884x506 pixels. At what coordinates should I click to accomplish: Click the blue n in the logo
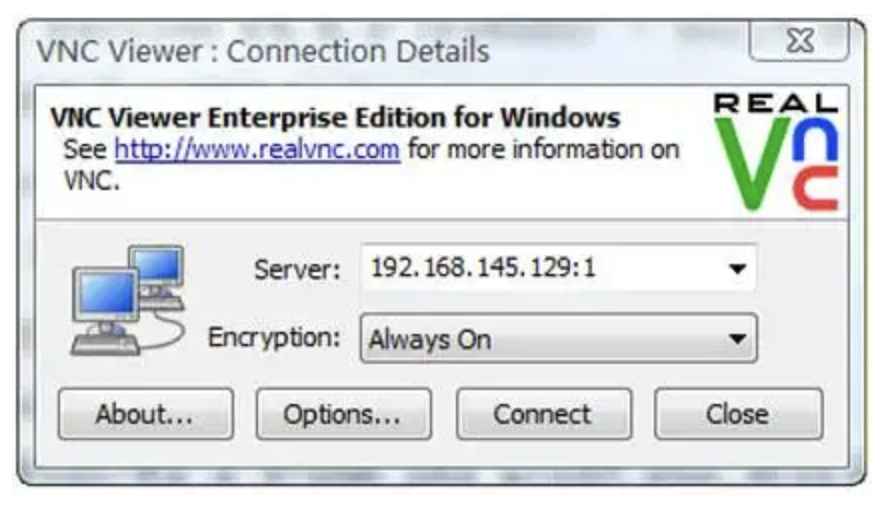coord(815,141)
